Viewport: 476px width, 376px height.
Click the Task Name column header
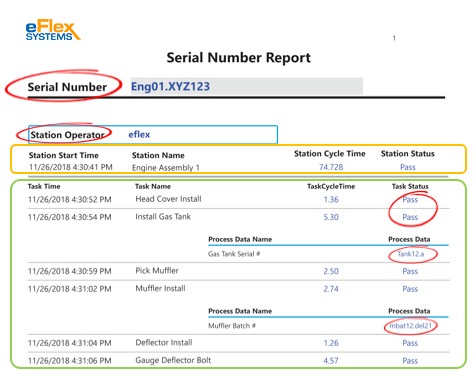[153, 186]
